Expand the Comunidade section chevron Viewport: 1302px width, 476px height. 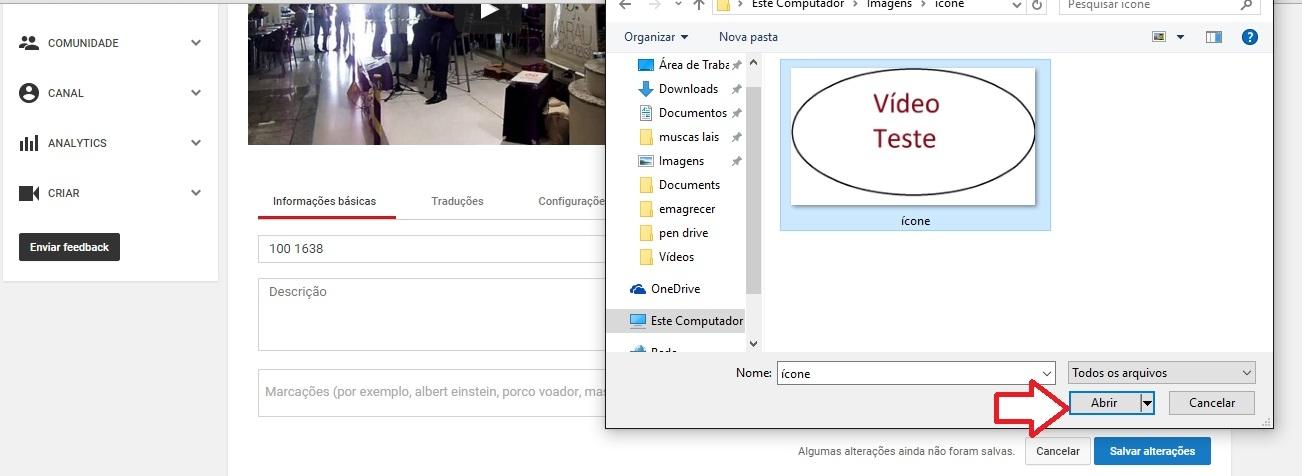point(196,43)
